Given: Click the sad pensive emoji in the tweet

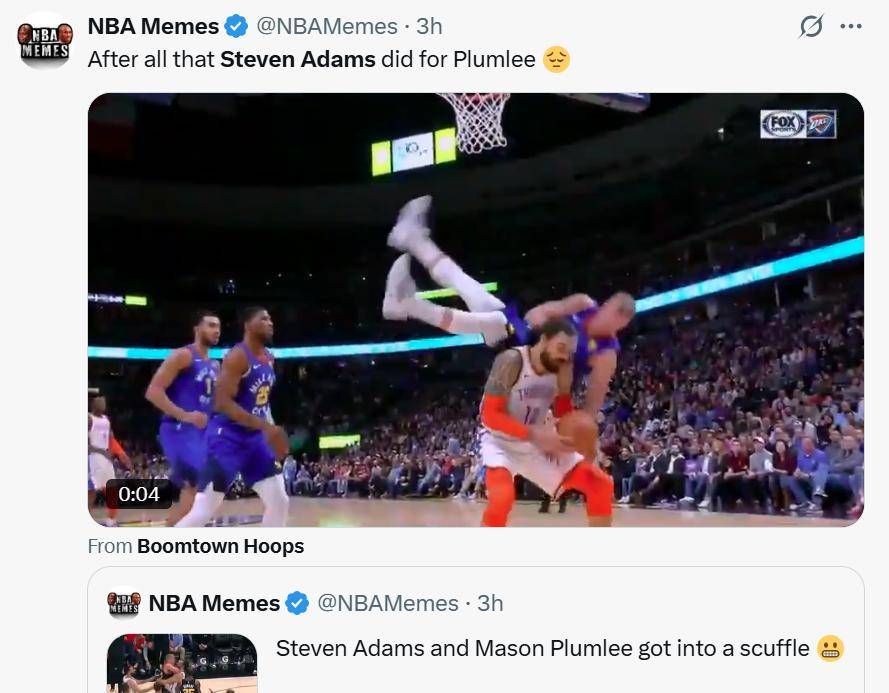Looking at the screenshot, I should (x=556, y=60).
